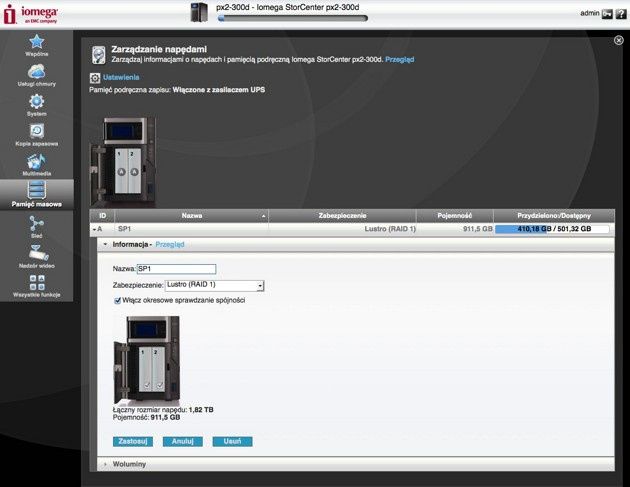Open Przegląd link beside Informacja
Viewport: 630px width, 487px height.
pyautogui.click(x=170, y=244)
